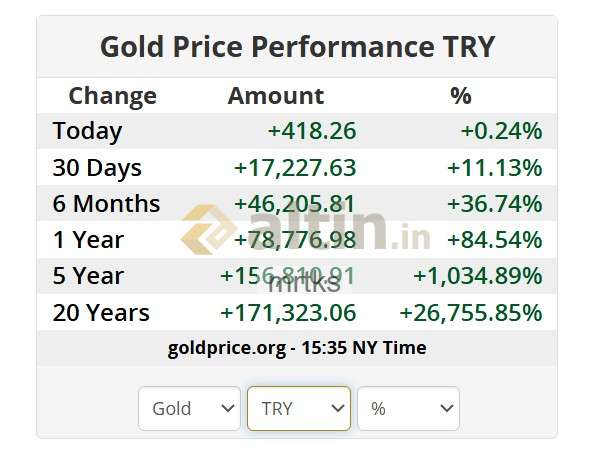Select the +46,205.81 six-month amount
This screenshot has height=457, width=609.
(294, 204)
